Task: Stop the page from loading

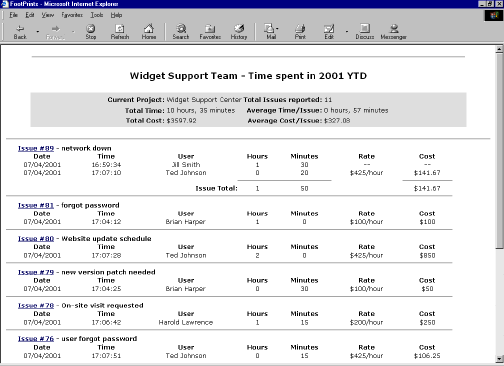Action: (x=91, y=32)
